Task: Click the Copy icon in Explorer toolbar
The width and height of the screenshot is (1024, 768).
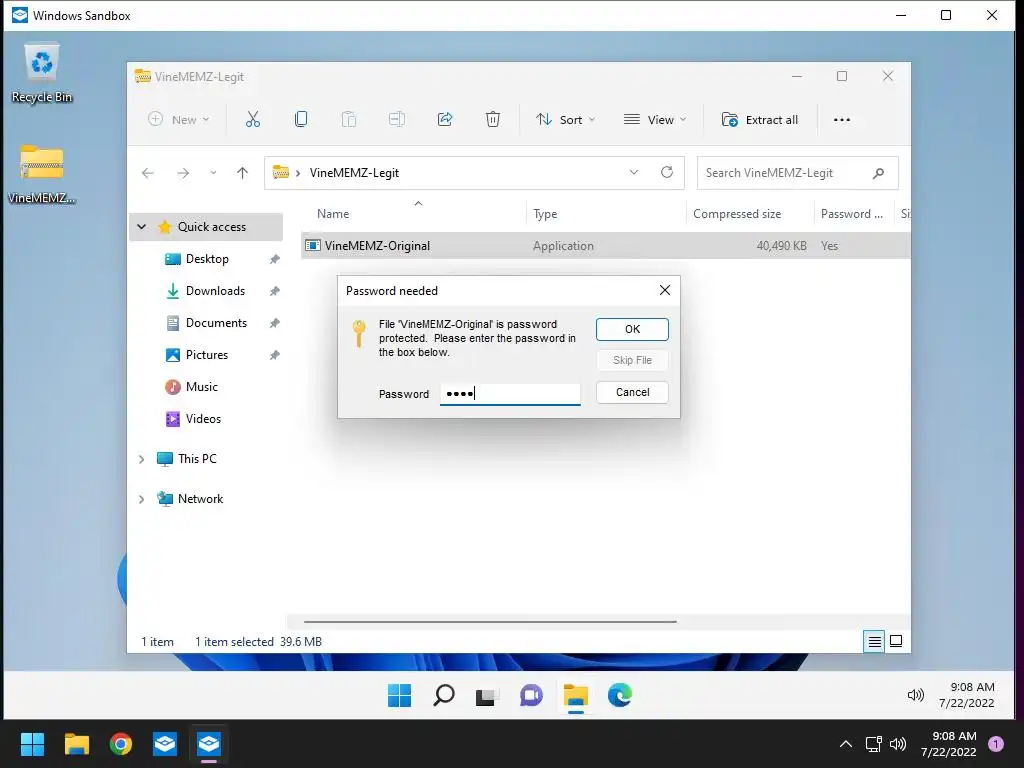Action: pyautogui.click(x=301, y=120)
